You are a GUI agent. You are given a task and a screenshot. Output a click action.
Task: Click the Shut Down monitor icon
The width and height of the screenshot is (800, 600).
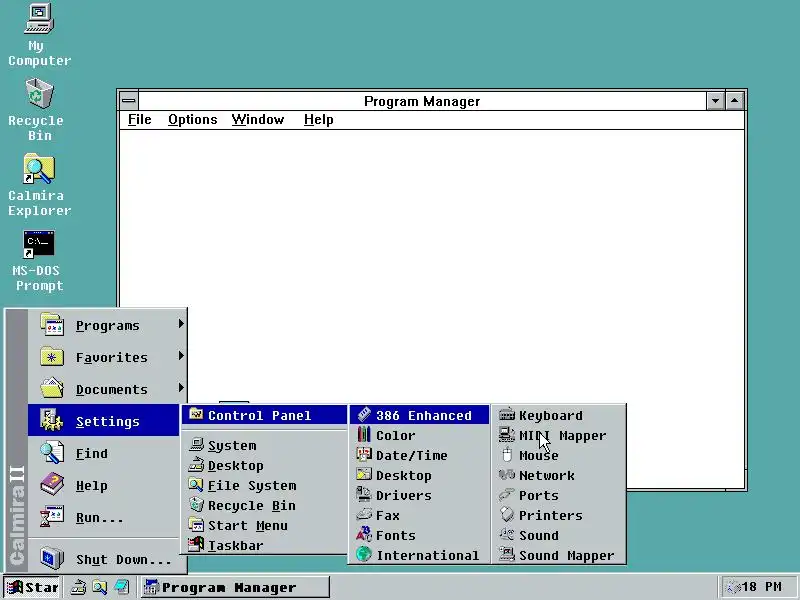[x=52, y=558]
